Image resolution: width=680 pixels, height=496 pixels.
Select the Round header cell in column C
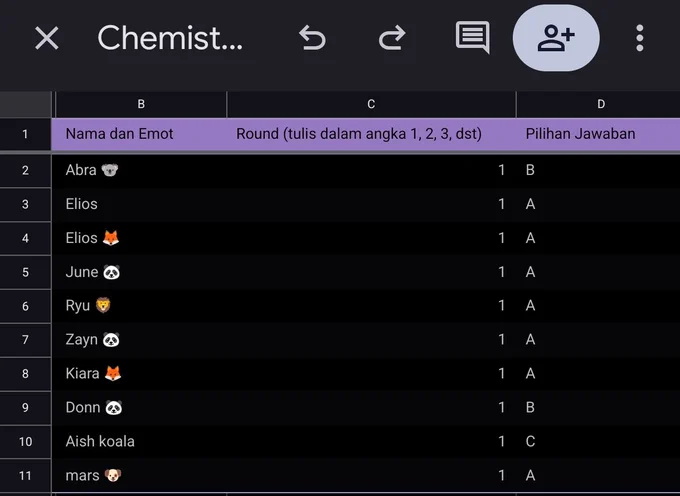click(371, 134)
